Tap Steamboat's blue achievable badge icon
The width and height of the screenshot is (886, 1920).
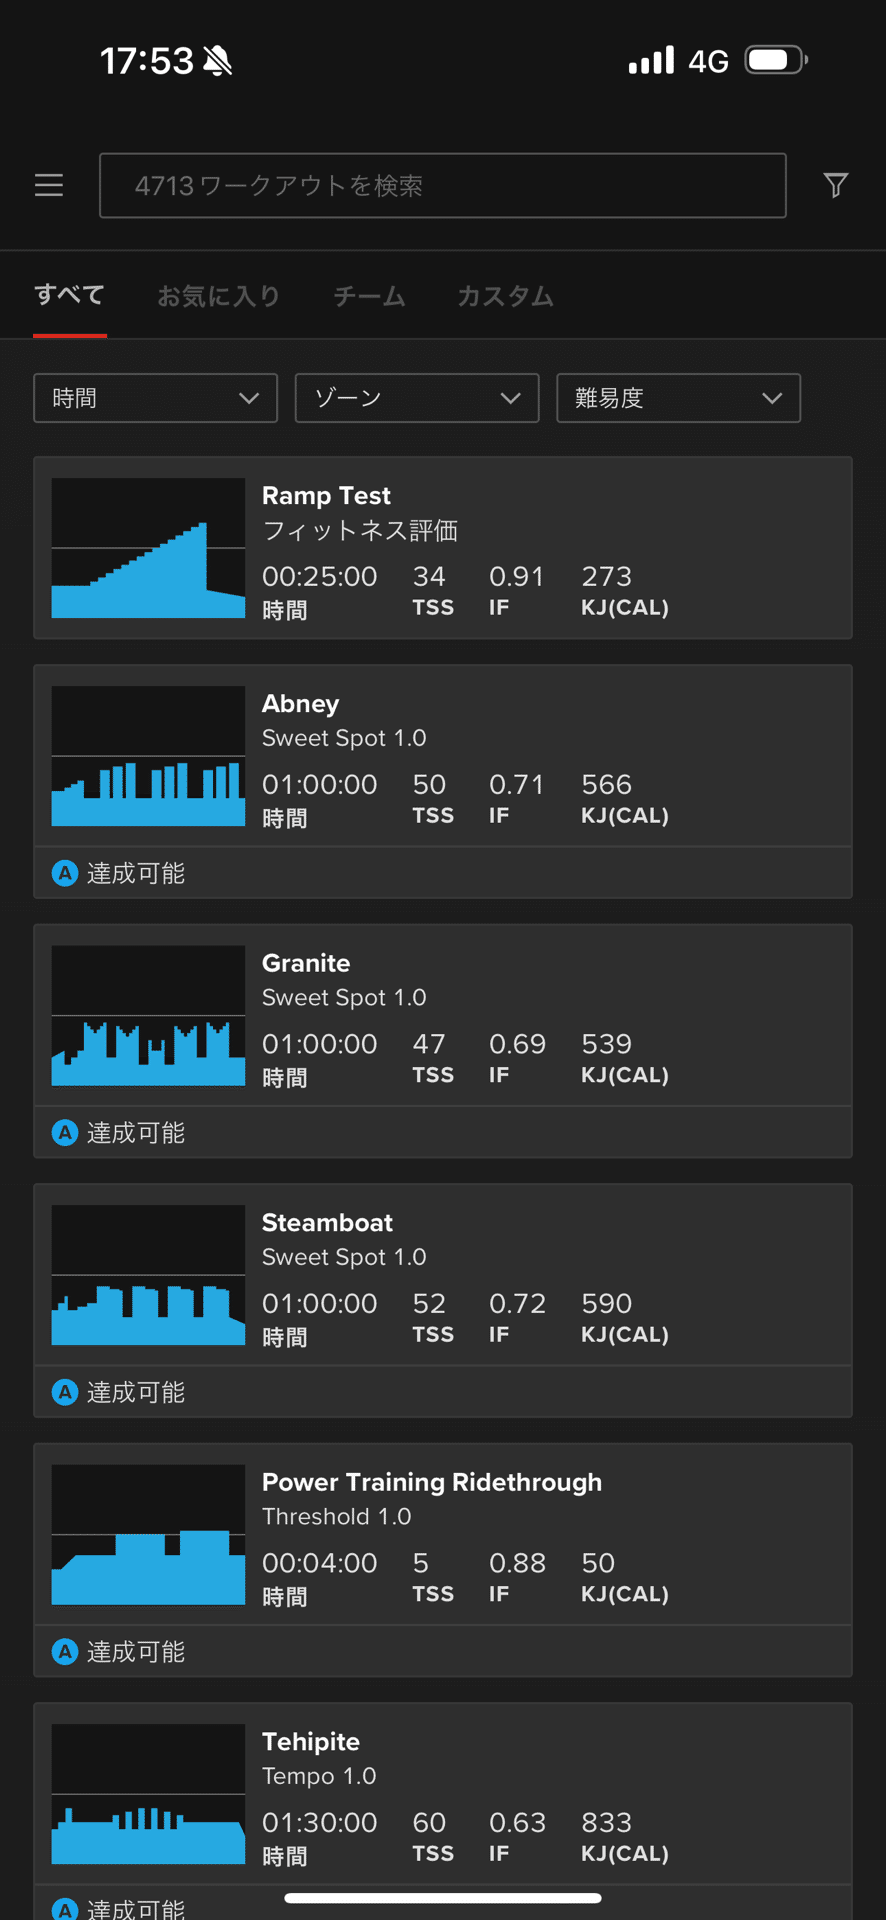pos(65,1392)
